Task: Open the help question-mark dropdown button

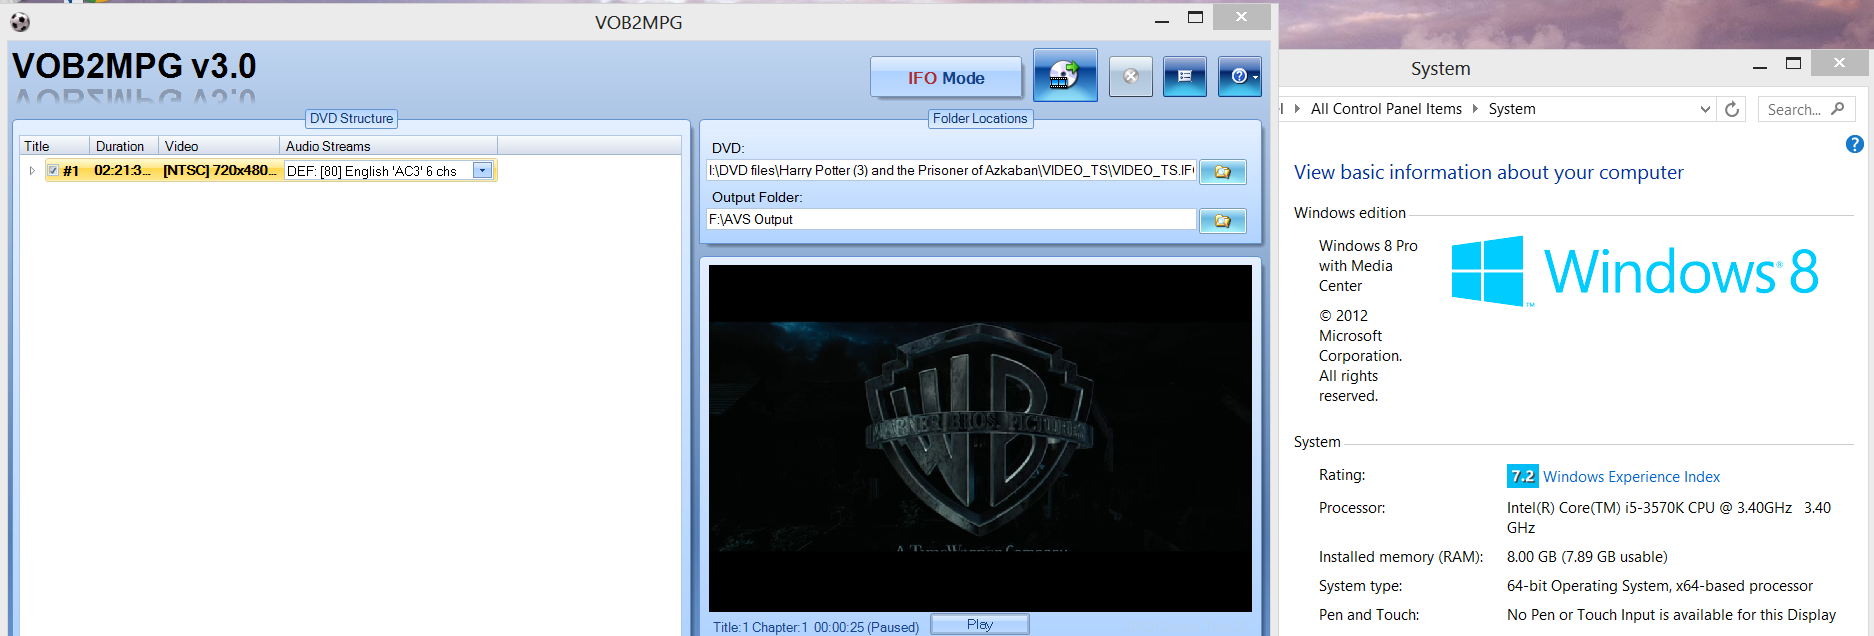Action: click(1240, 76)
